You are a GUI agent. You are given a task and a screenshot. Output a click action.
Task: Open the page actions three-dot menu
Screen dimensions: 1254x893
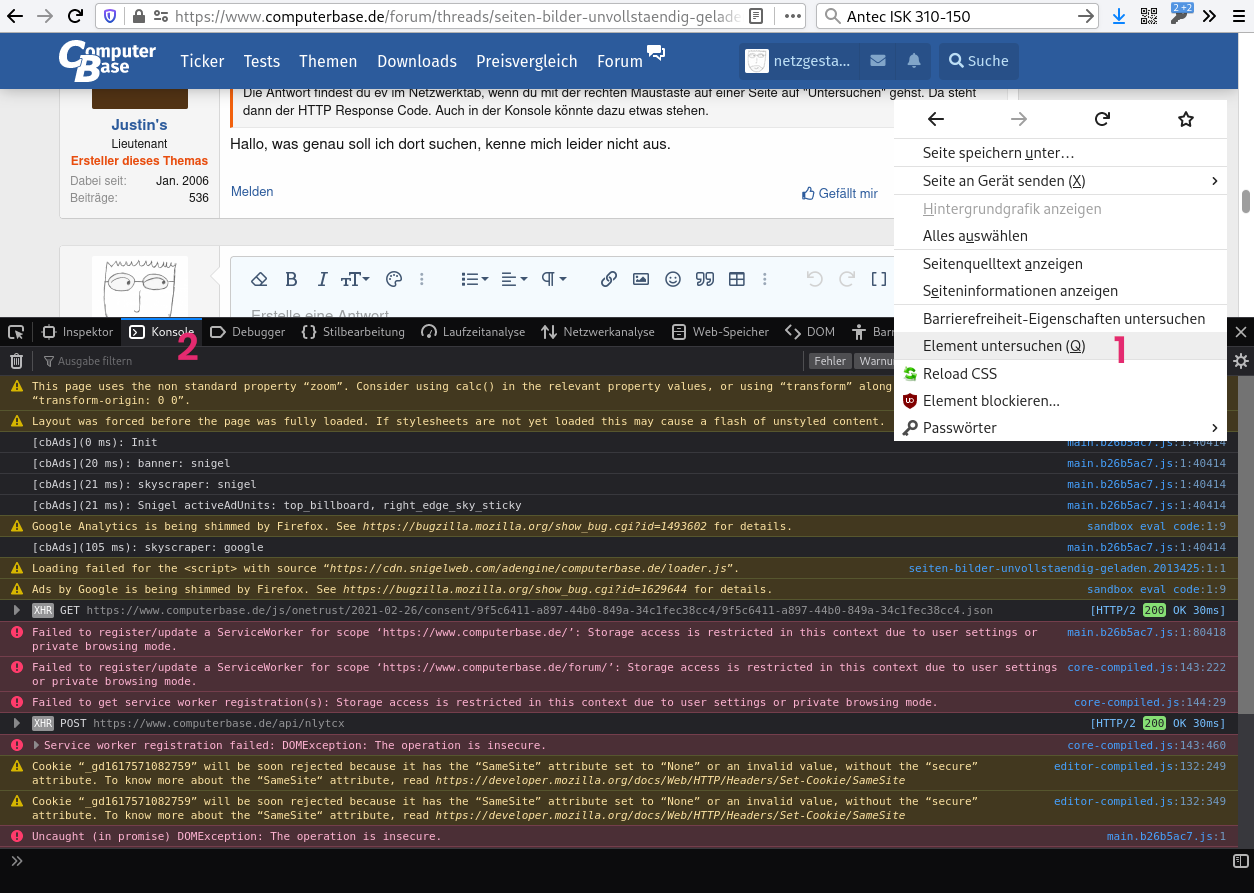[792, 16]
